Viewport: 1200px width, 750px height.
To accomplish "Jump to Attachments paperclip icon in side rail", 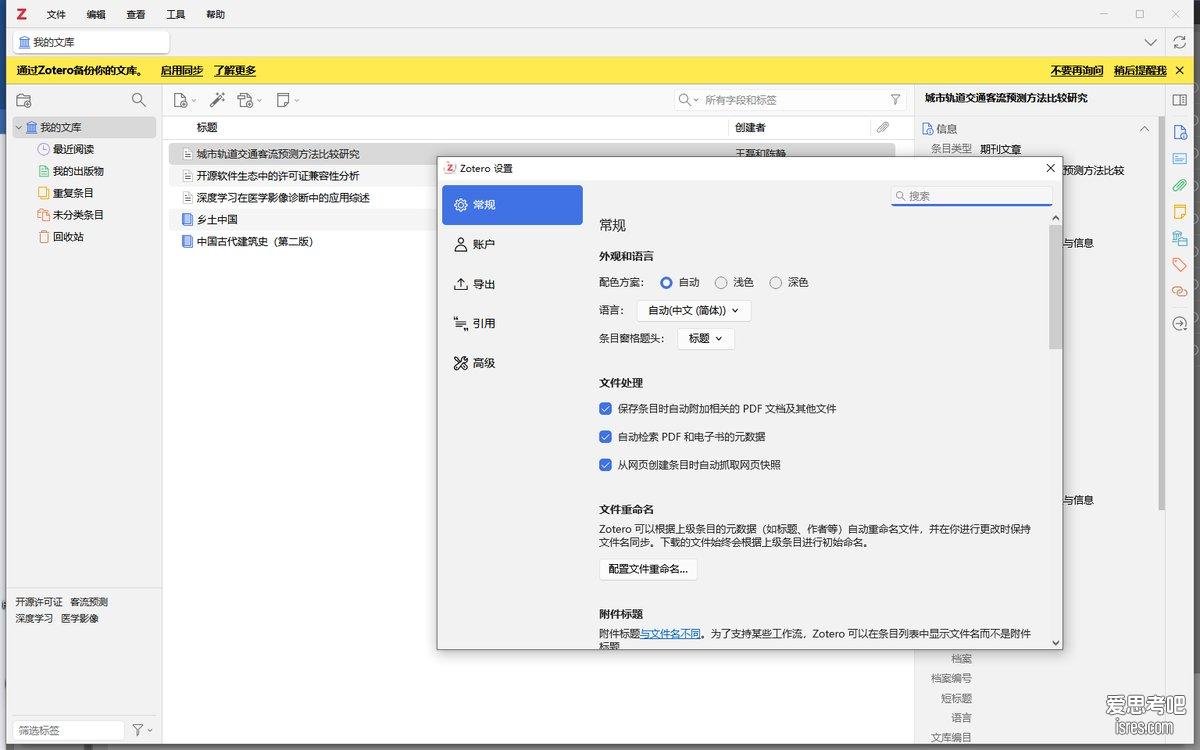I will click(x=1180, y=185).
